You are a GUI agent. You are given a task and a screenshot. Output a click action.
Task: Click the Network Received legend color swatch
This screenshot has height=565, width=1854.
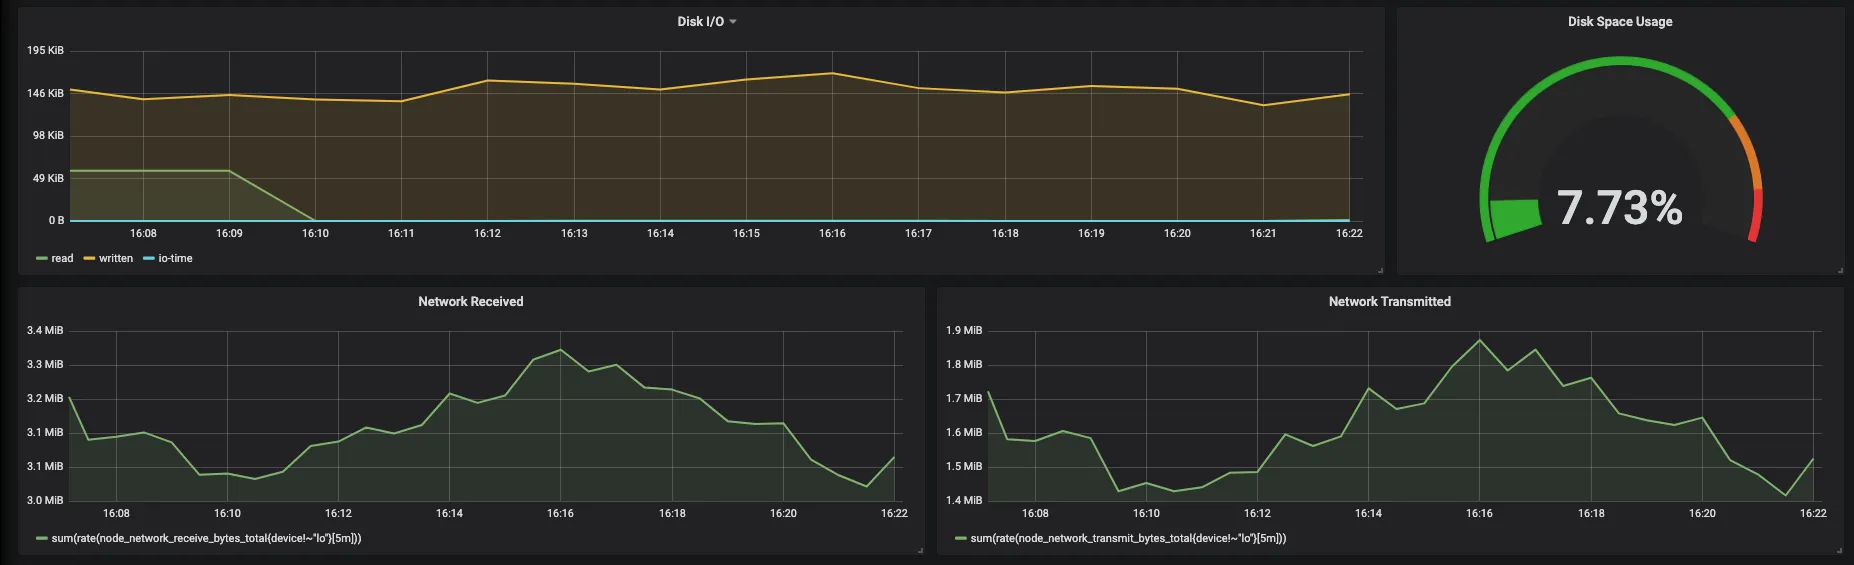(x=42, y=539)
